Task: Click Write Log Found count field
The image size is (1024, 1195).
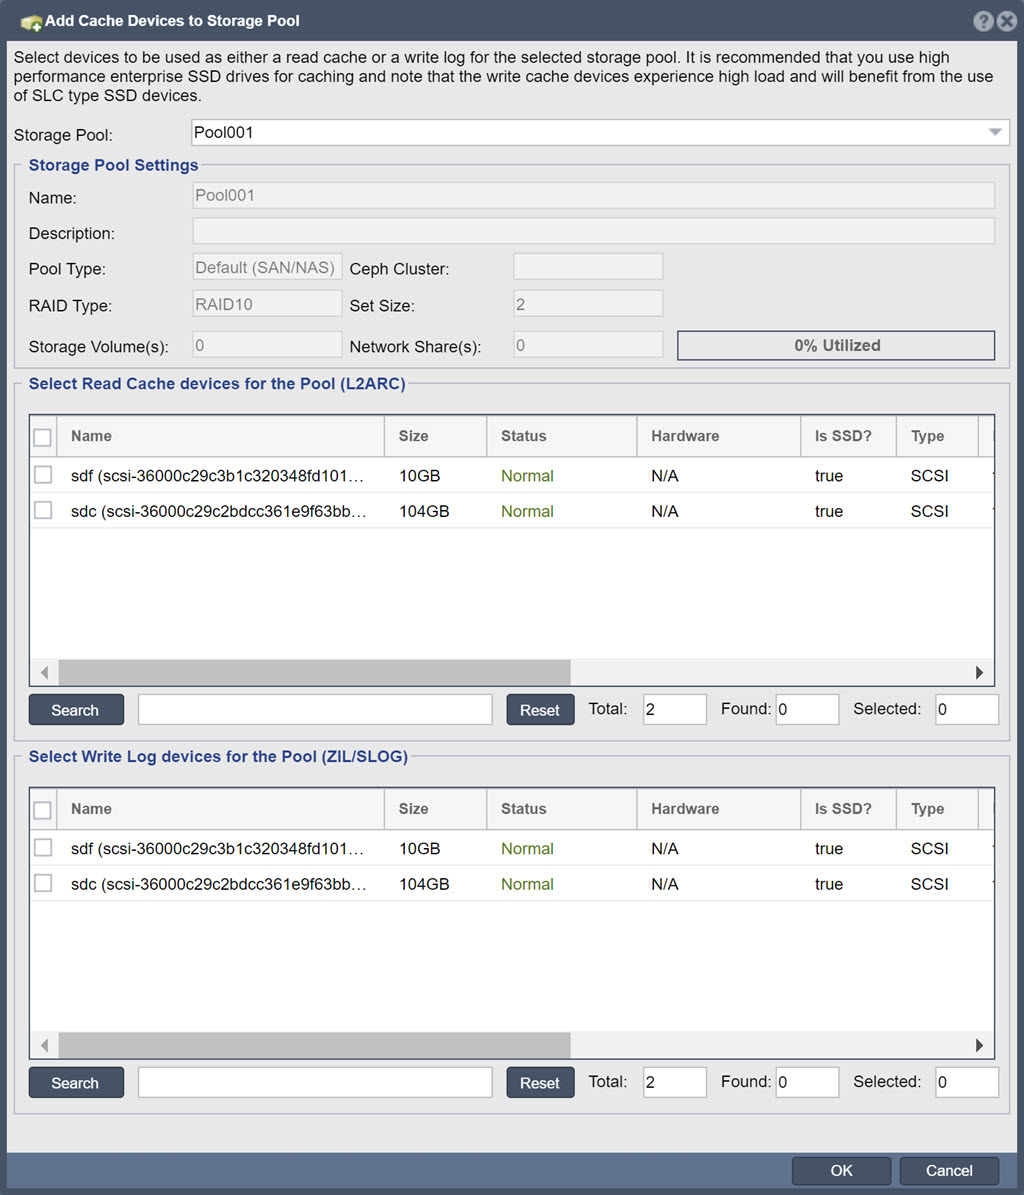Action: click(807, 1082)
